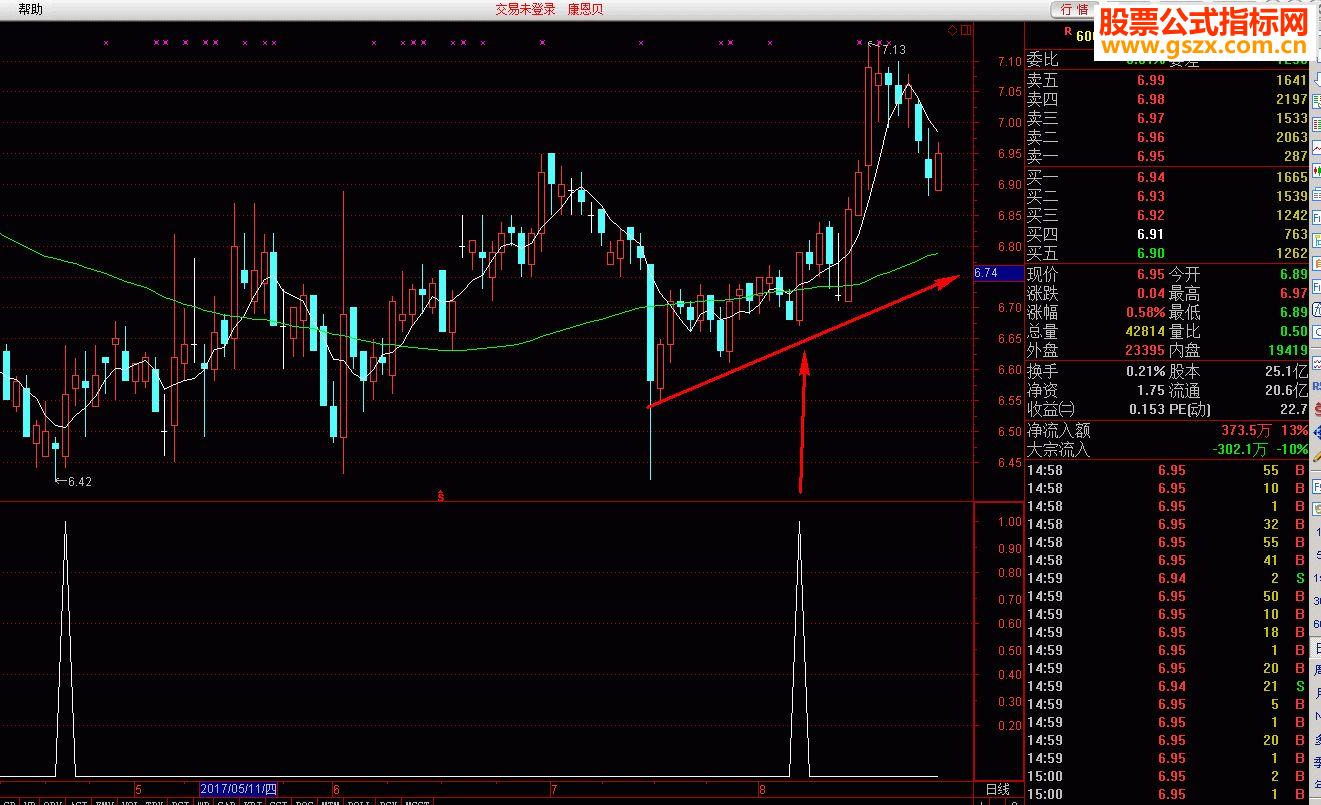The image size is (1321, 805).
Task: Select the 买一 6.94 order row
Action: (x=1167, y=177)
